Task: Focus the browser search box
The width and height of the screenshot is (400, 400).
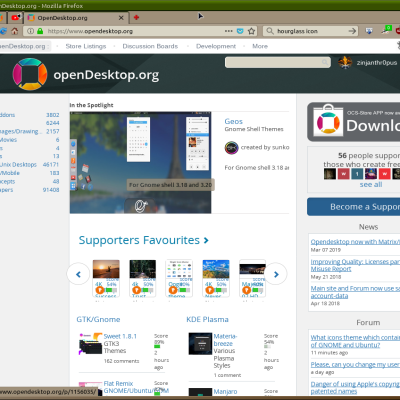Action: tap(311, 31)
